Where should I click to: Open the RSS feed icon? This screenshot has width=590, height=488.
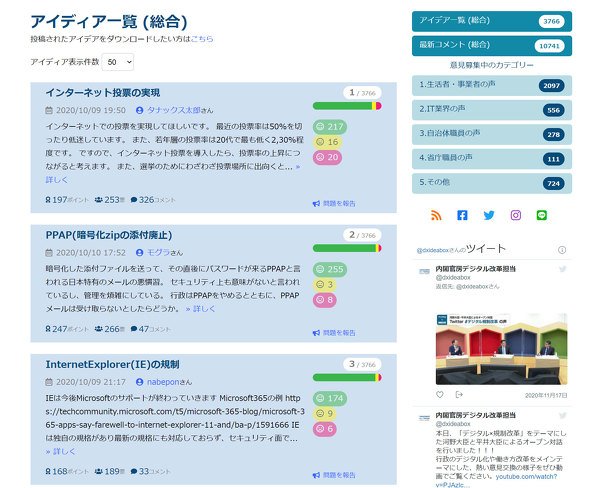click(436, 215)
